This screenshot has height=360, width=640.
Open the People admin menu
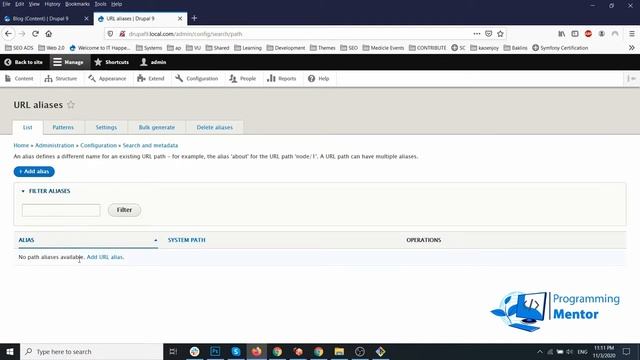click(242, 78)
